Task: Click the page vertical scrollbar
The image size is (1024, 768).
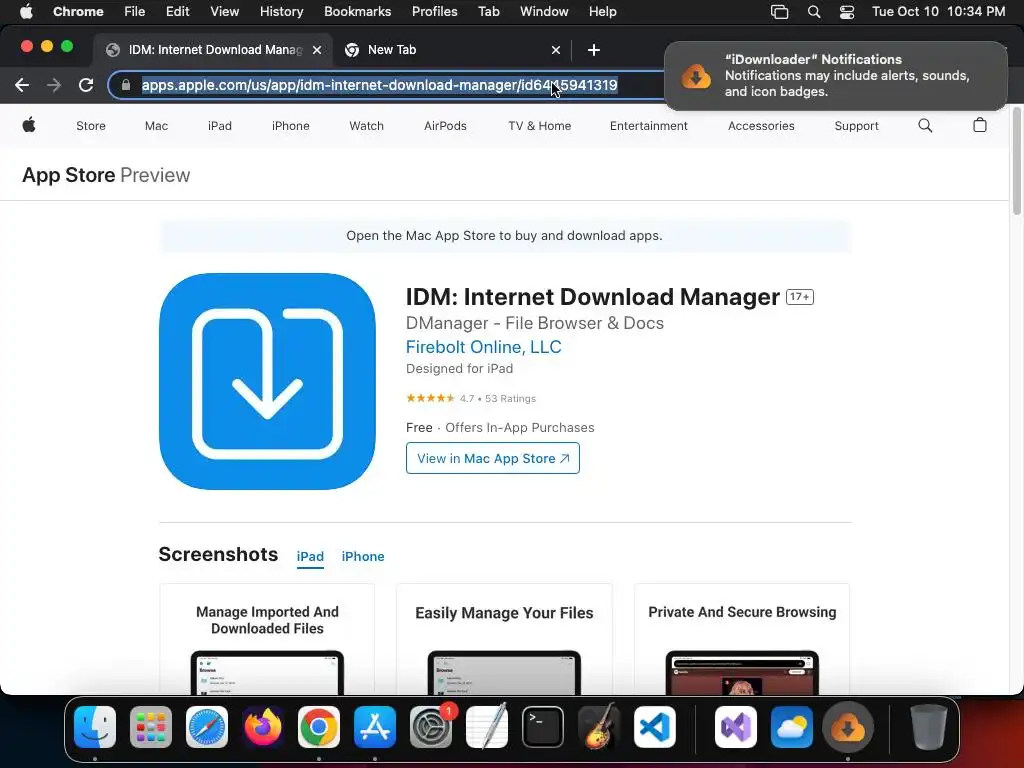Action: [1016, 162]
